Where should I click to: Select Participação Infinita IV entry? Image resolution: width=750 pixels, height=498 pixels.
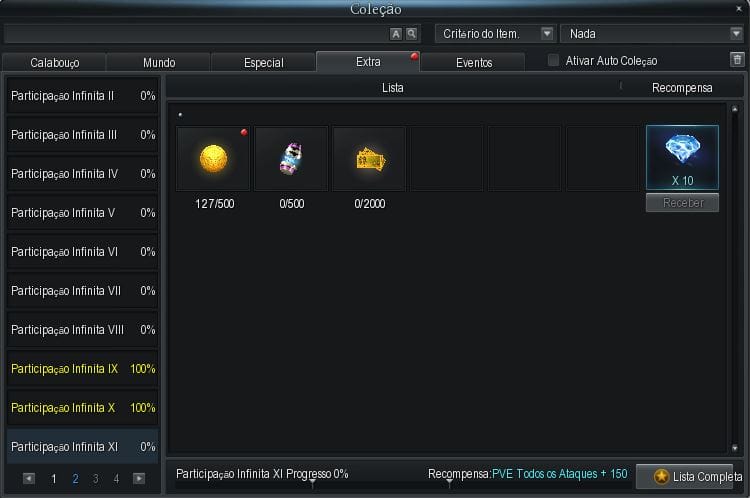point(82,174)
